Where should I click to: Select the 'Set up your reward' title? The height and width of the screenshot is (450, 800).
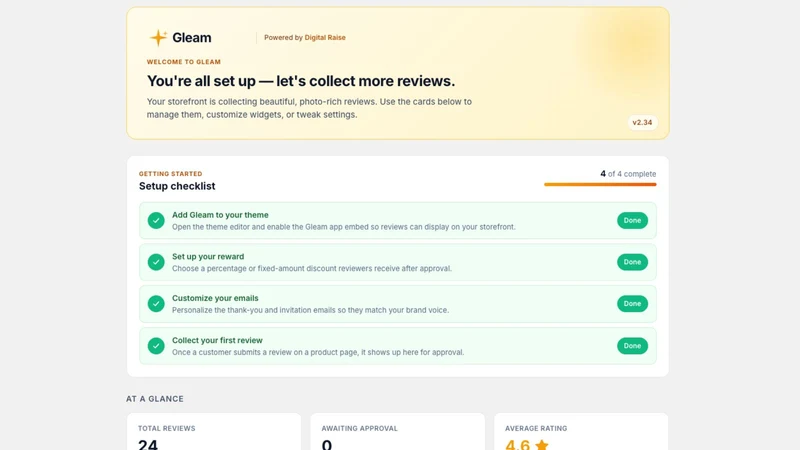(x=208, y=257)
